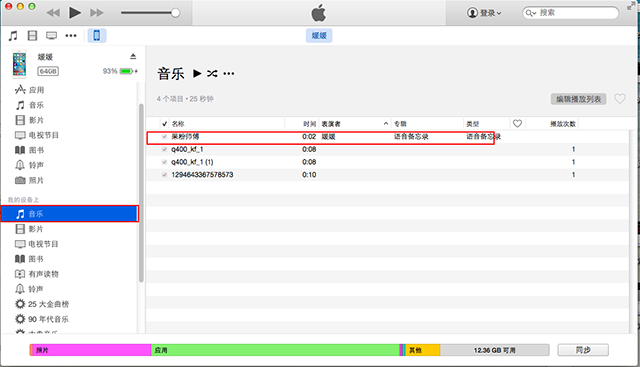Click the heart loved column header
The width and height of the screenshot is (640, 367).
tap(517, 123)
